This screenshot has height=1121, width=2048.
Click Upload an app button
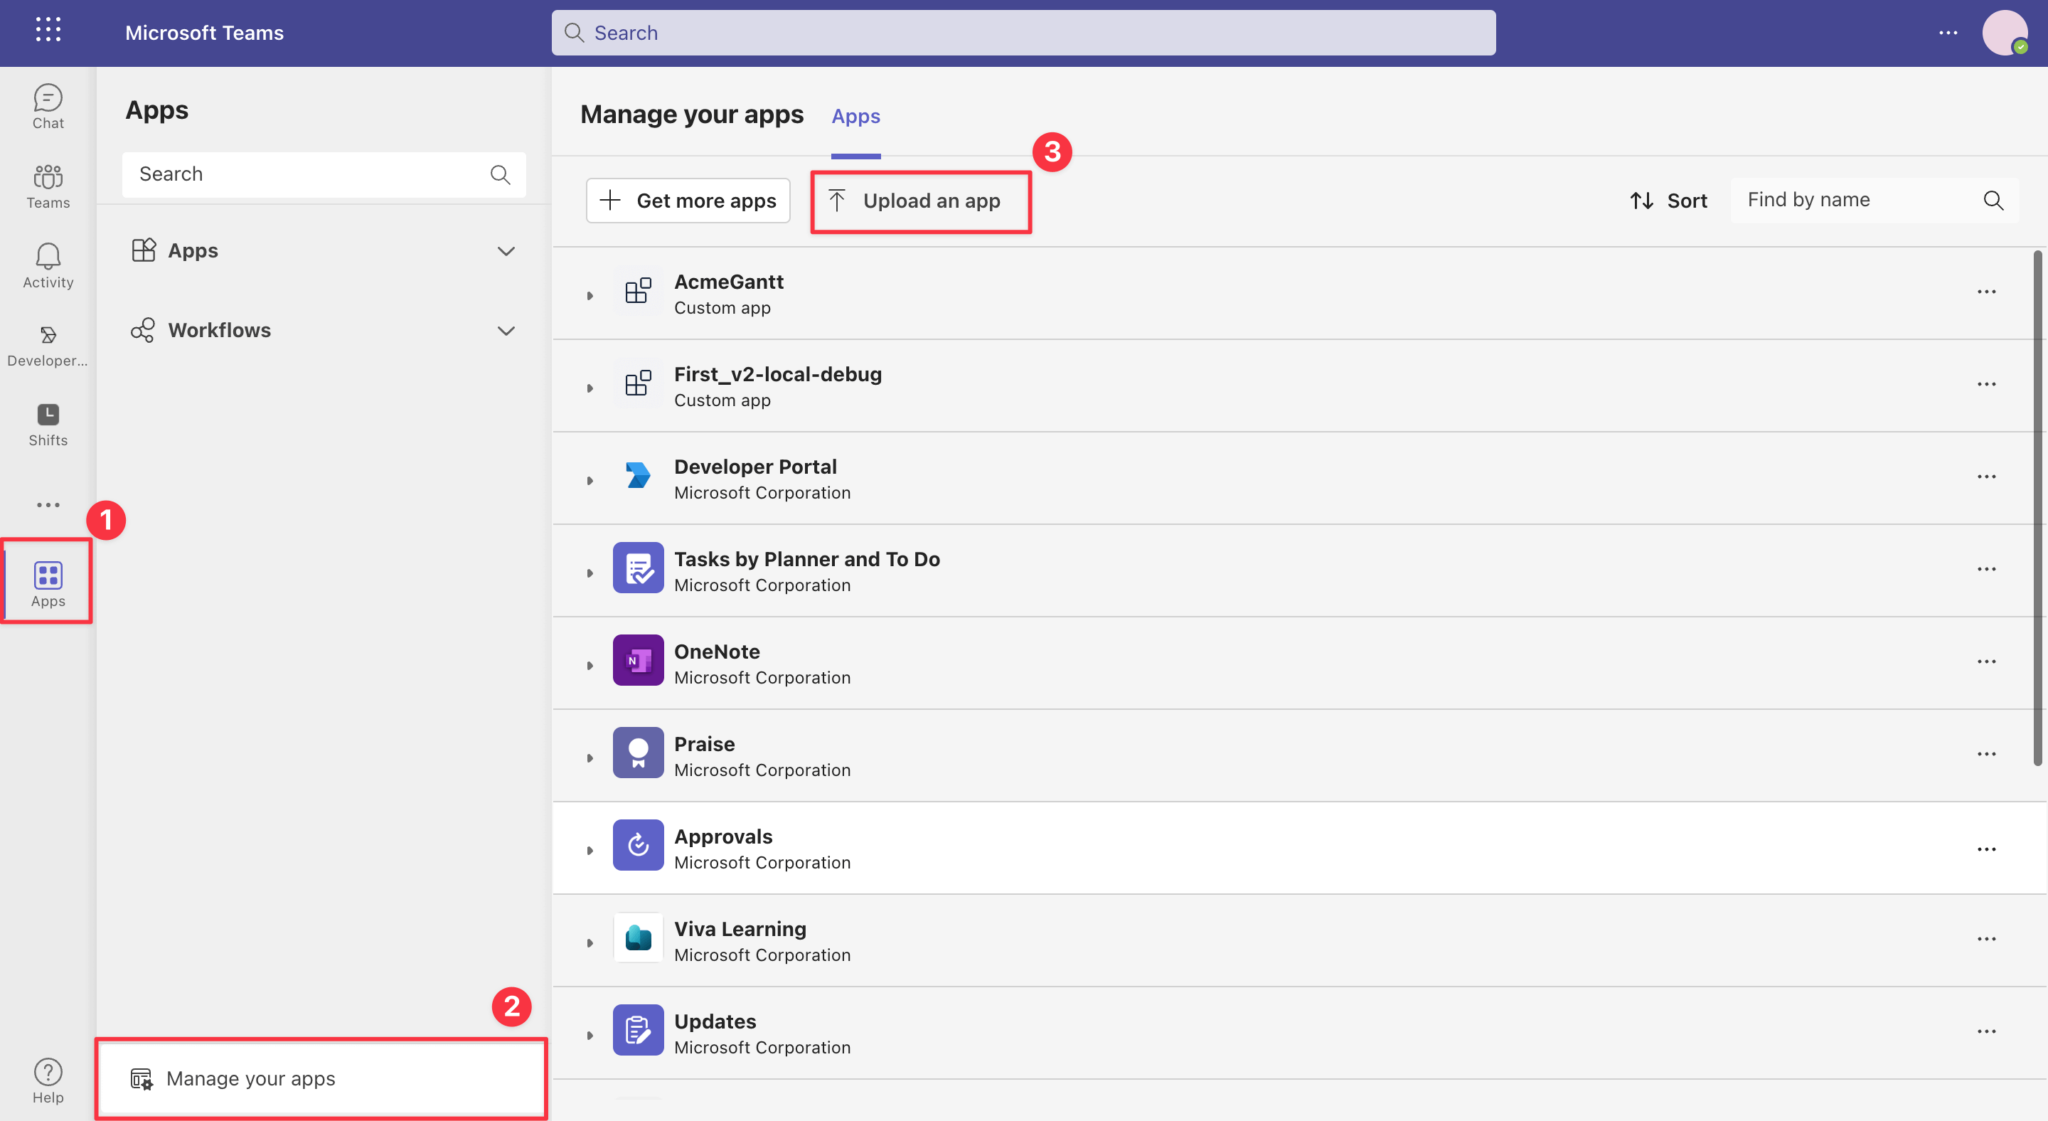click(x=920, y=201)
